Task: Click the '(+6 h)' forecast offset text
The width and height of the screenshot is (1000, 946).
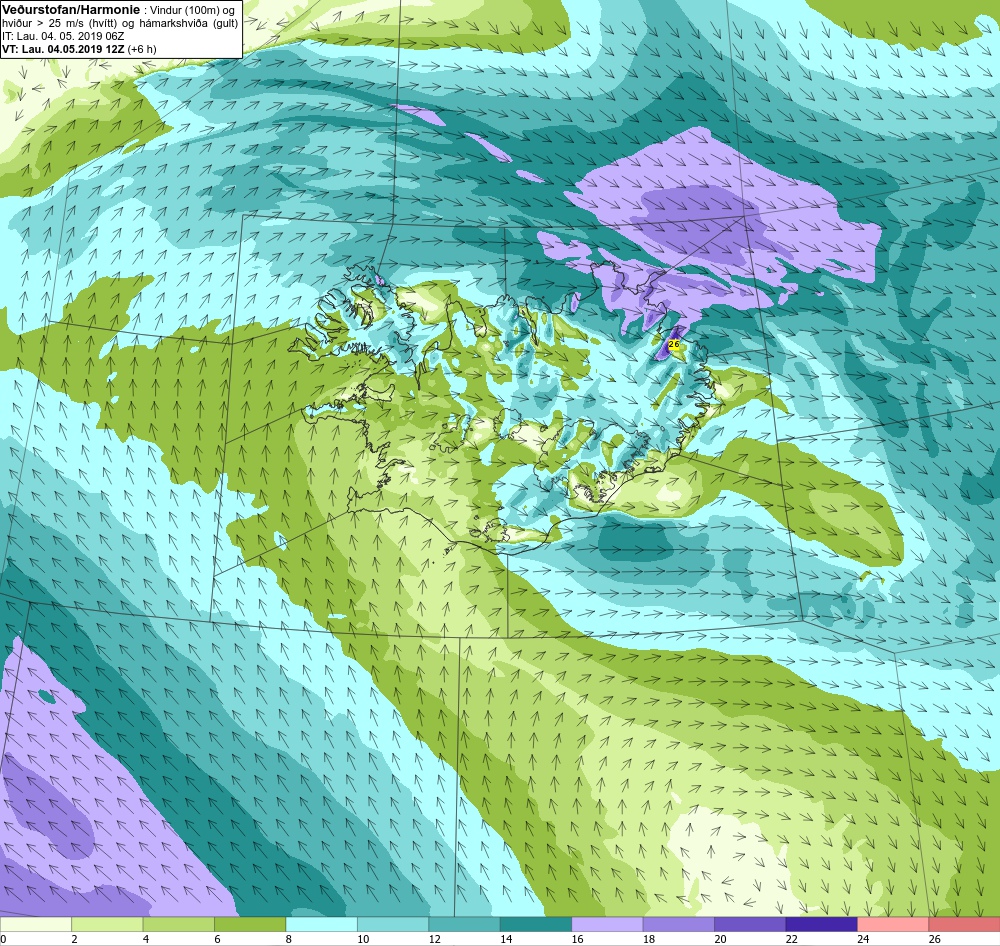Action: (x=142, y=49)
